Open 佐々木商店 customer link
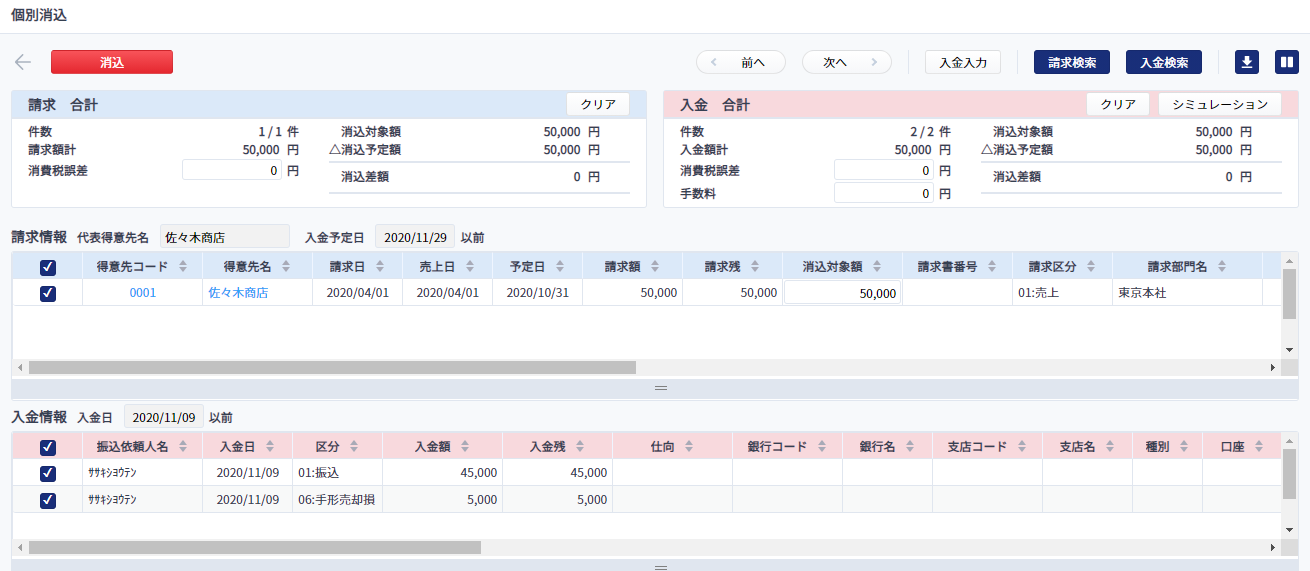This screenshot has width=1310, height=571. [238, 293]
